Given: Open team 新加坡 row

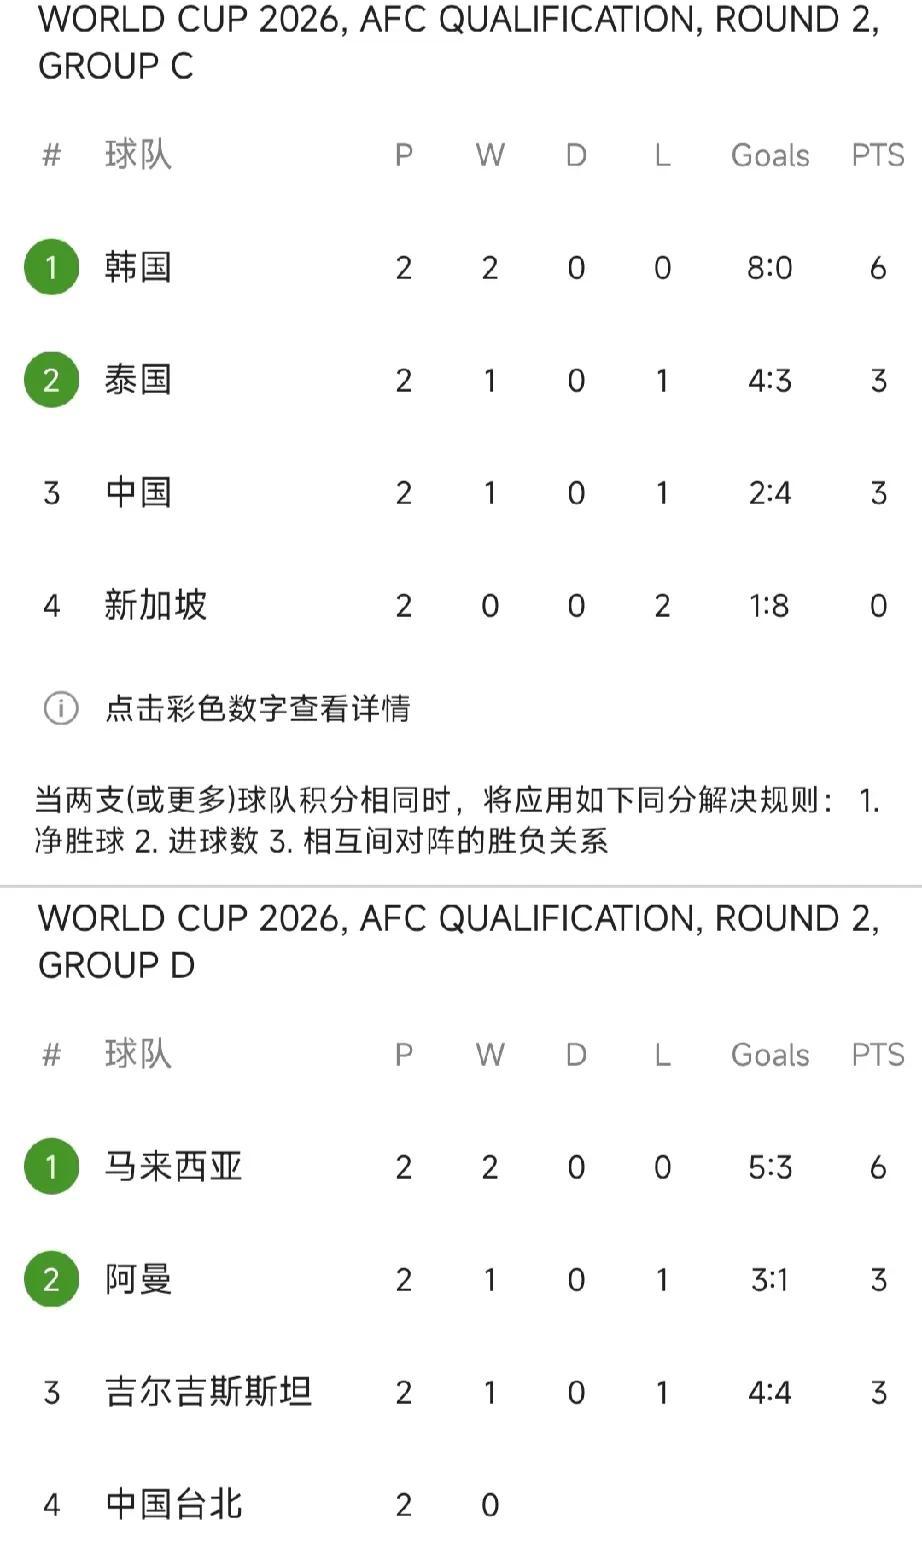Looking at the screenshot, I should pyautogui.click(x=461, y=605).
